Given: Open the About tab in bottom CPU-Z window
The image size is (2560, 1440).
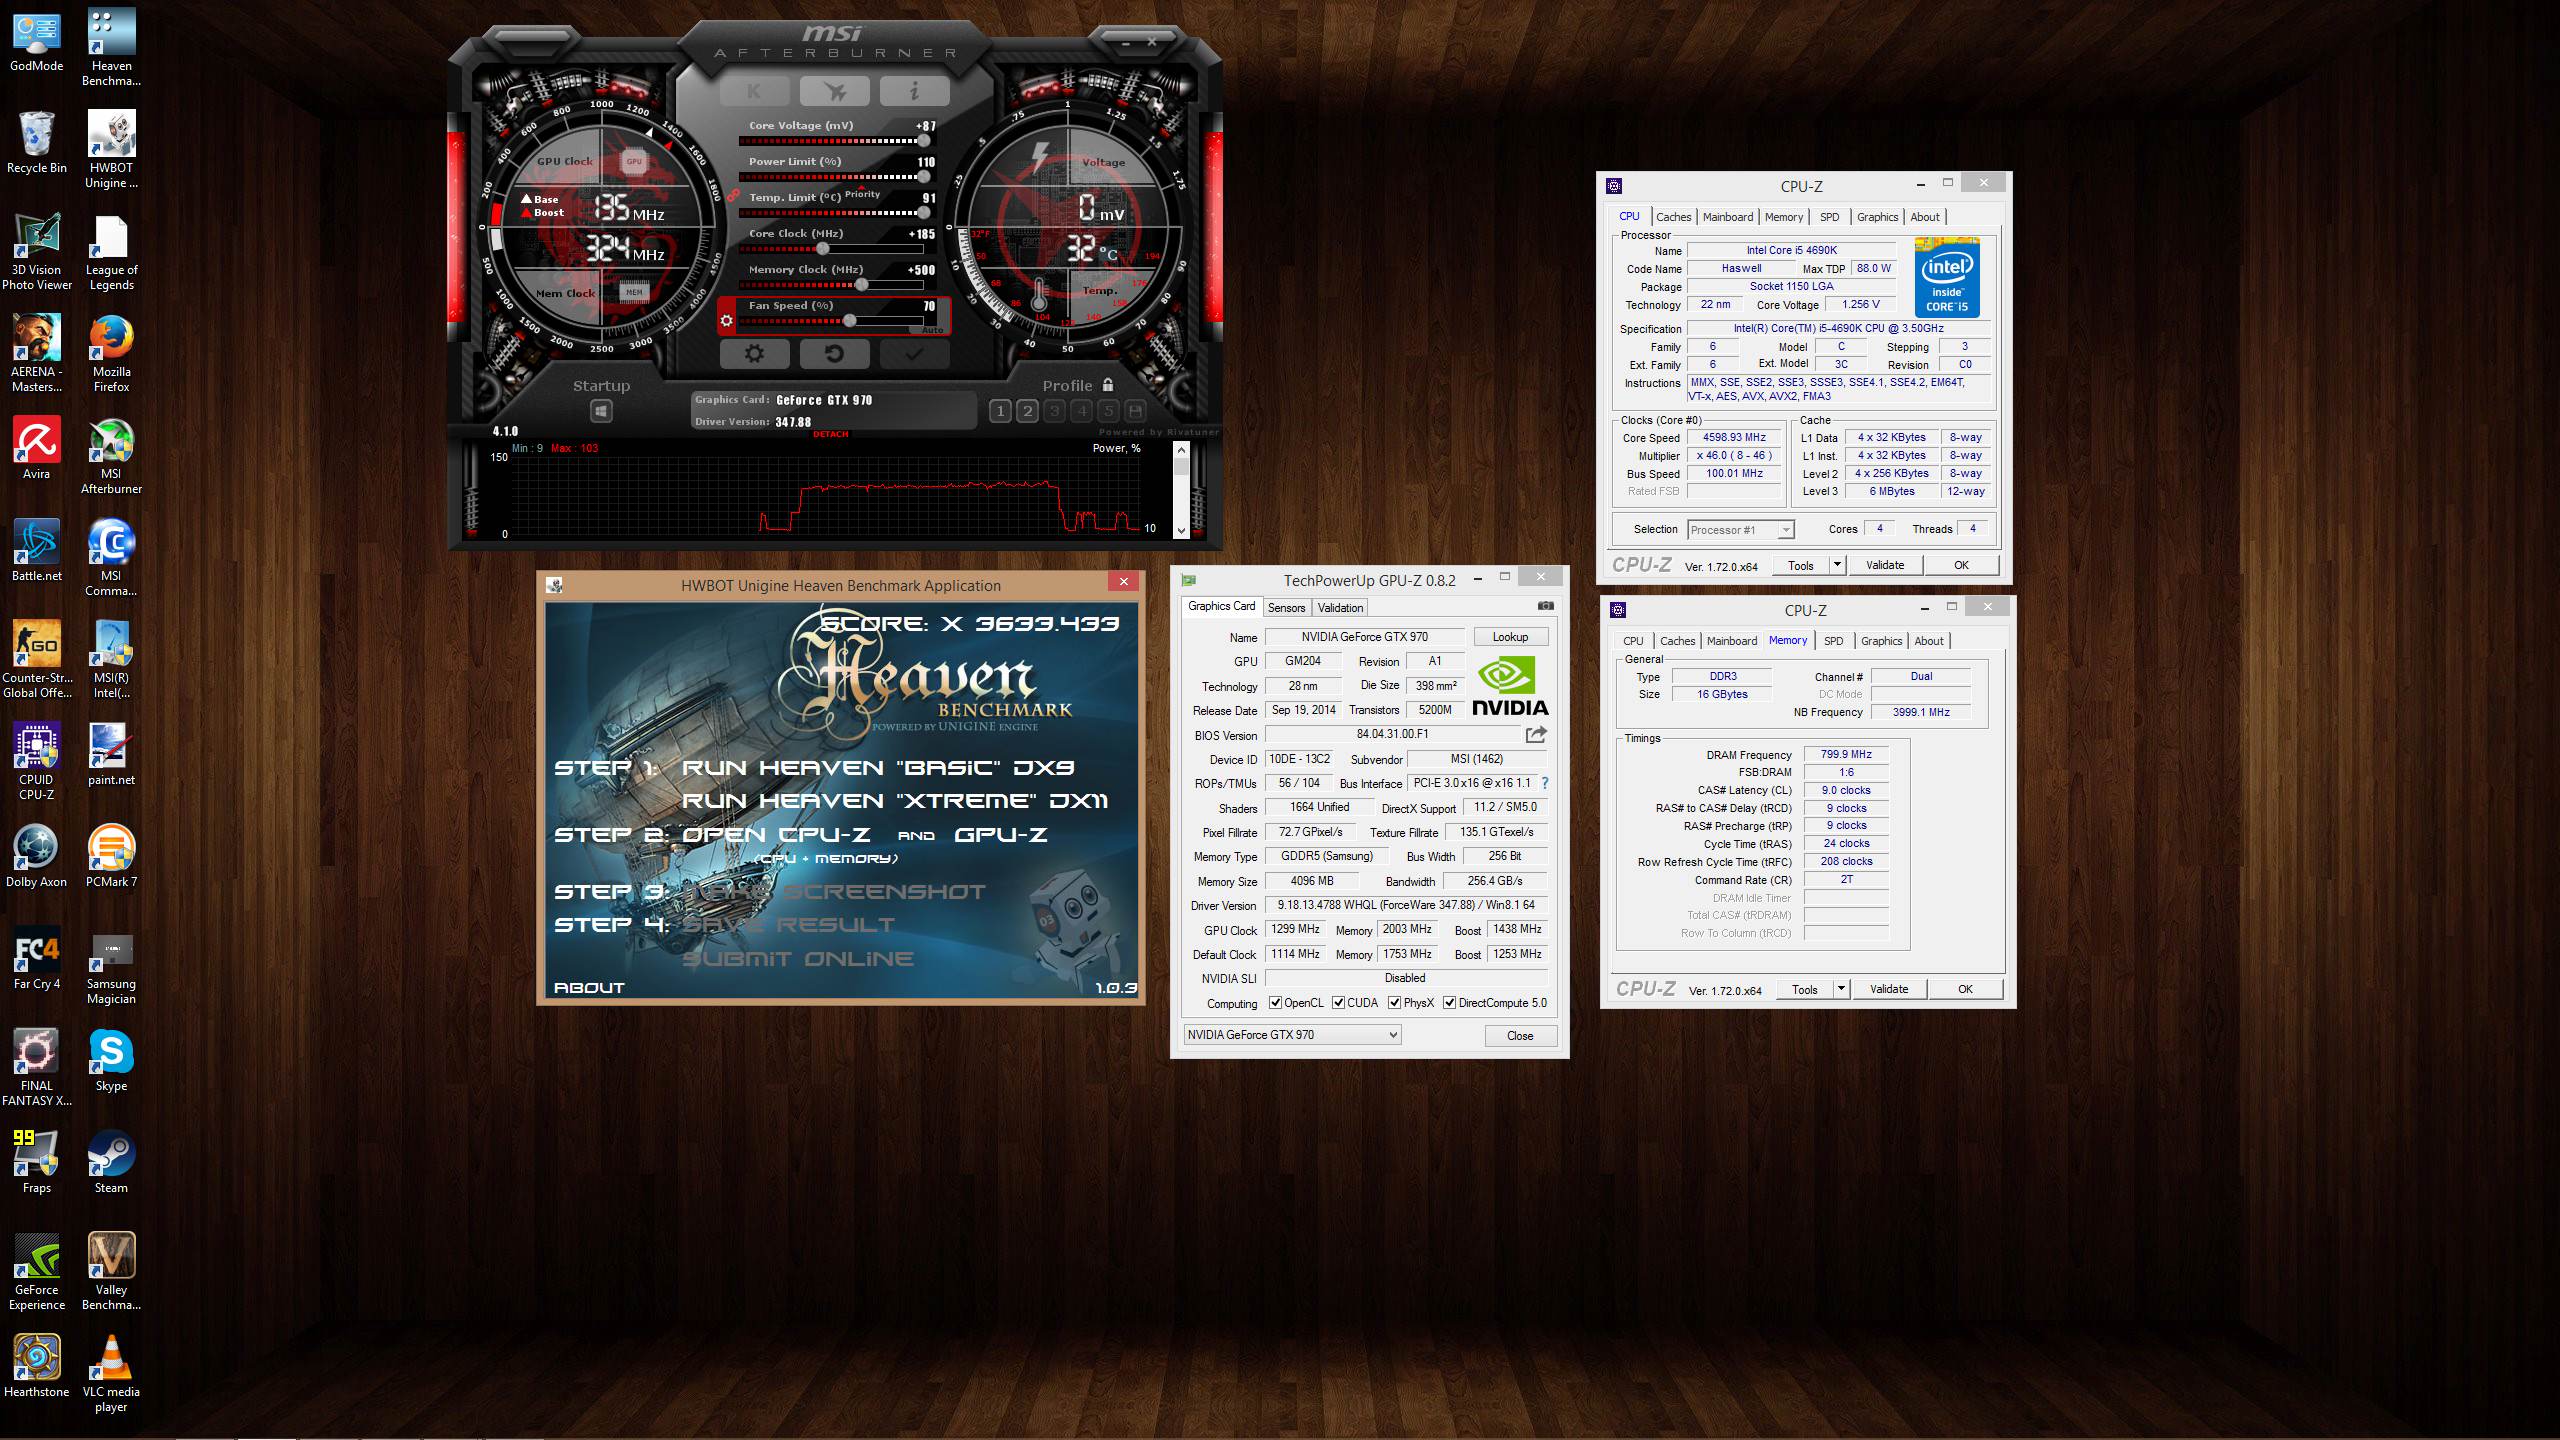Looking at the screenshot, I should (1929, 641).
